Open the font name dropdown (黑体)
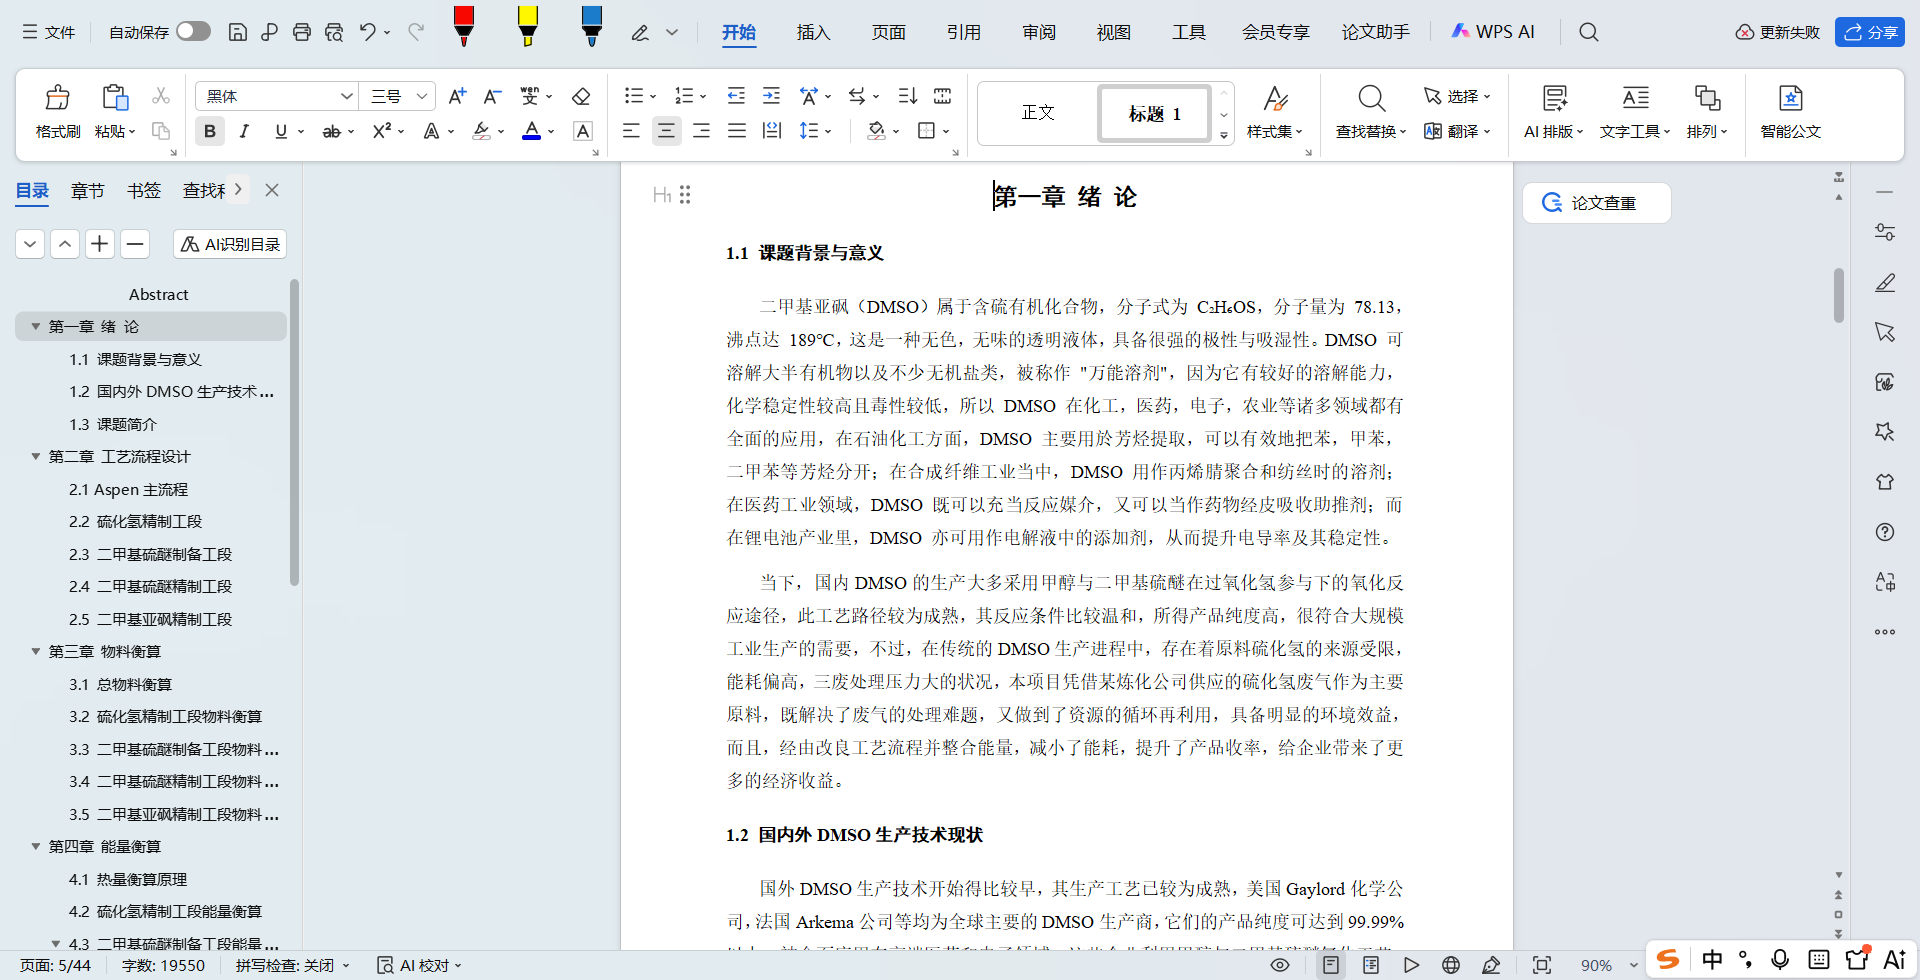Viewport: 1920px width, 980px height. 346,96
